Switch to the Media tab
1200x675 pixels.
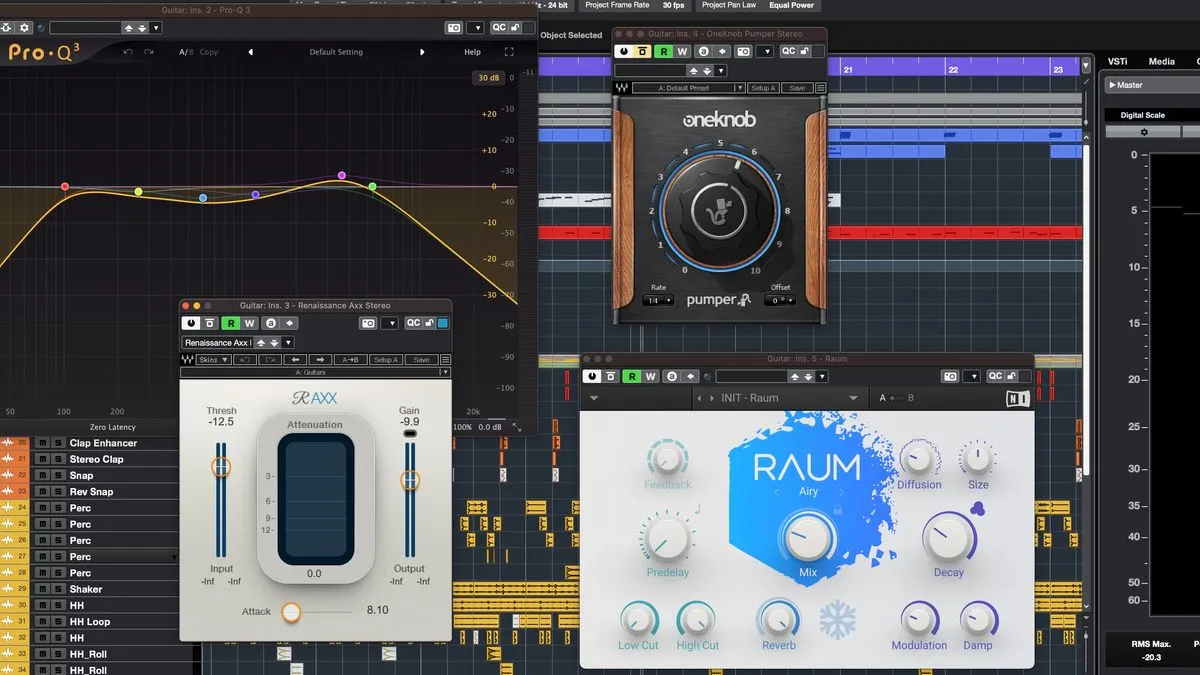pyautogui.click(x=1161, y=62)
